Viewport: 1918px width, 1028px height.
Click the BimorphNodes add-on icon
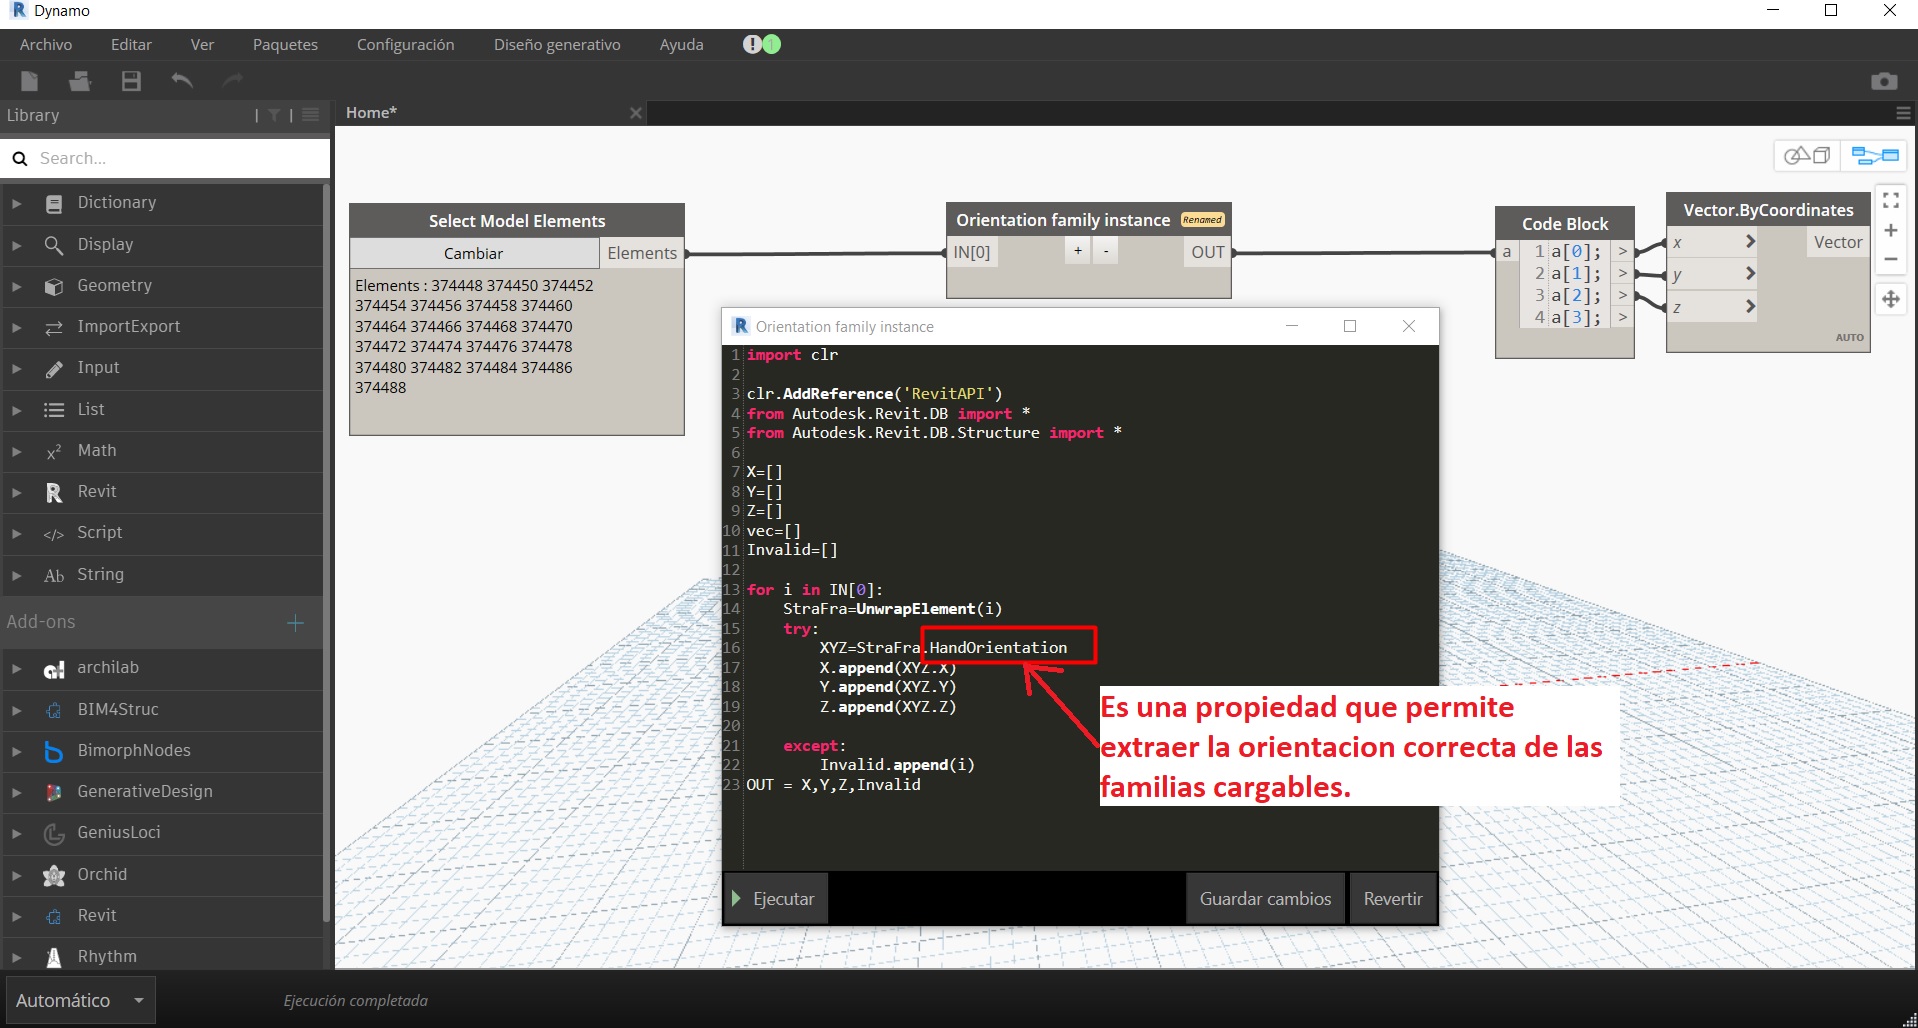pos(54,751)
